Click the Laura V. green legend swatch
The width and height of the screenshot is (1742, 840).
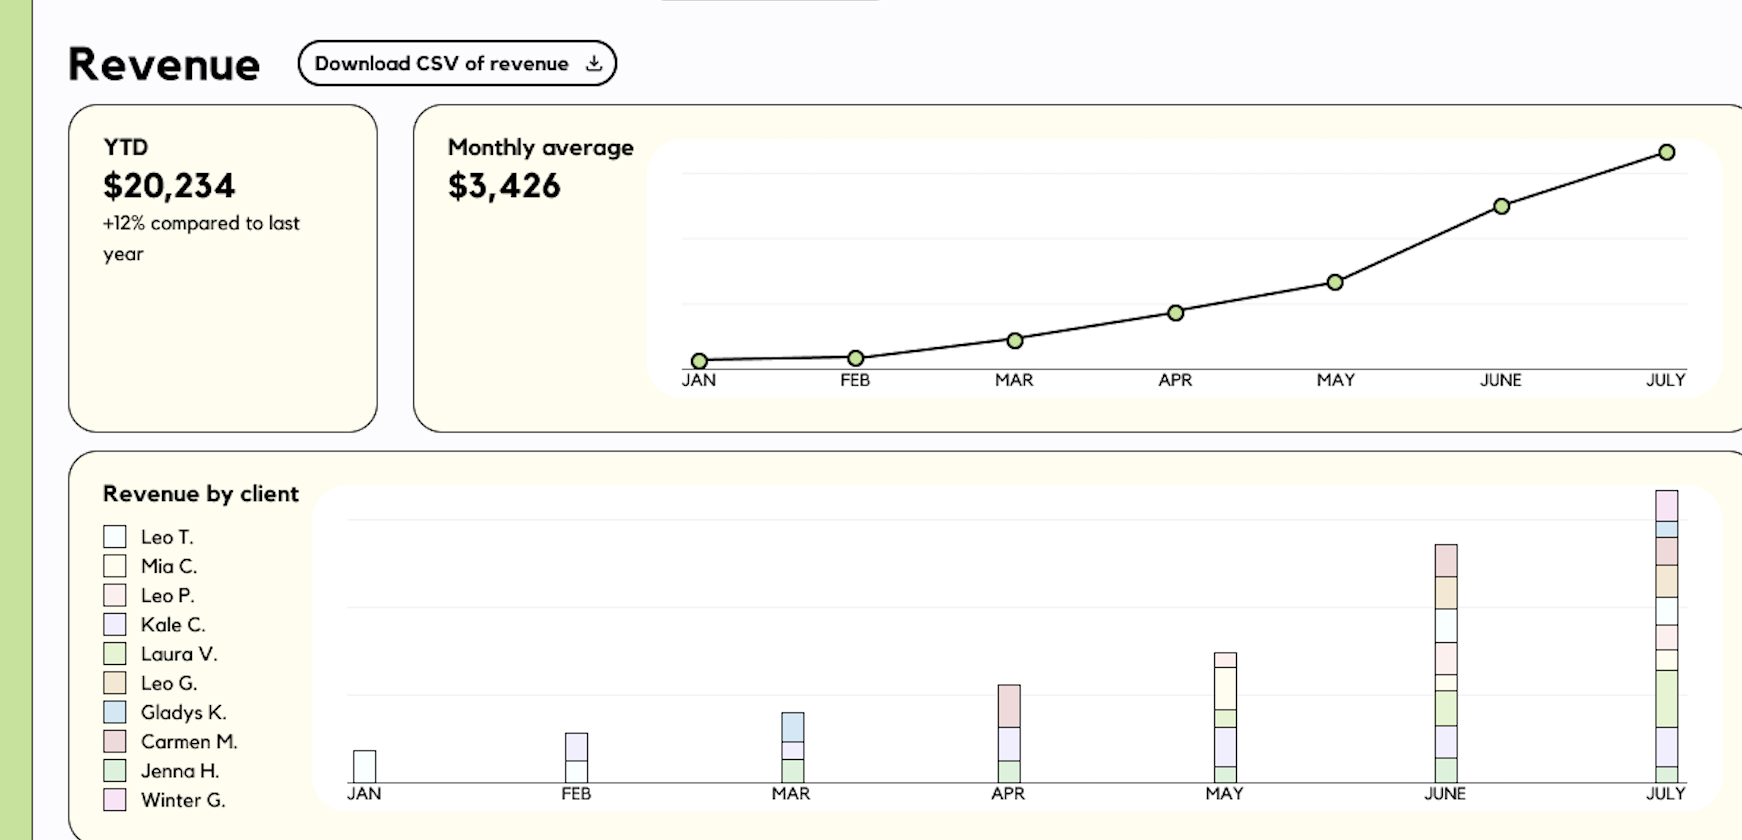115,654
